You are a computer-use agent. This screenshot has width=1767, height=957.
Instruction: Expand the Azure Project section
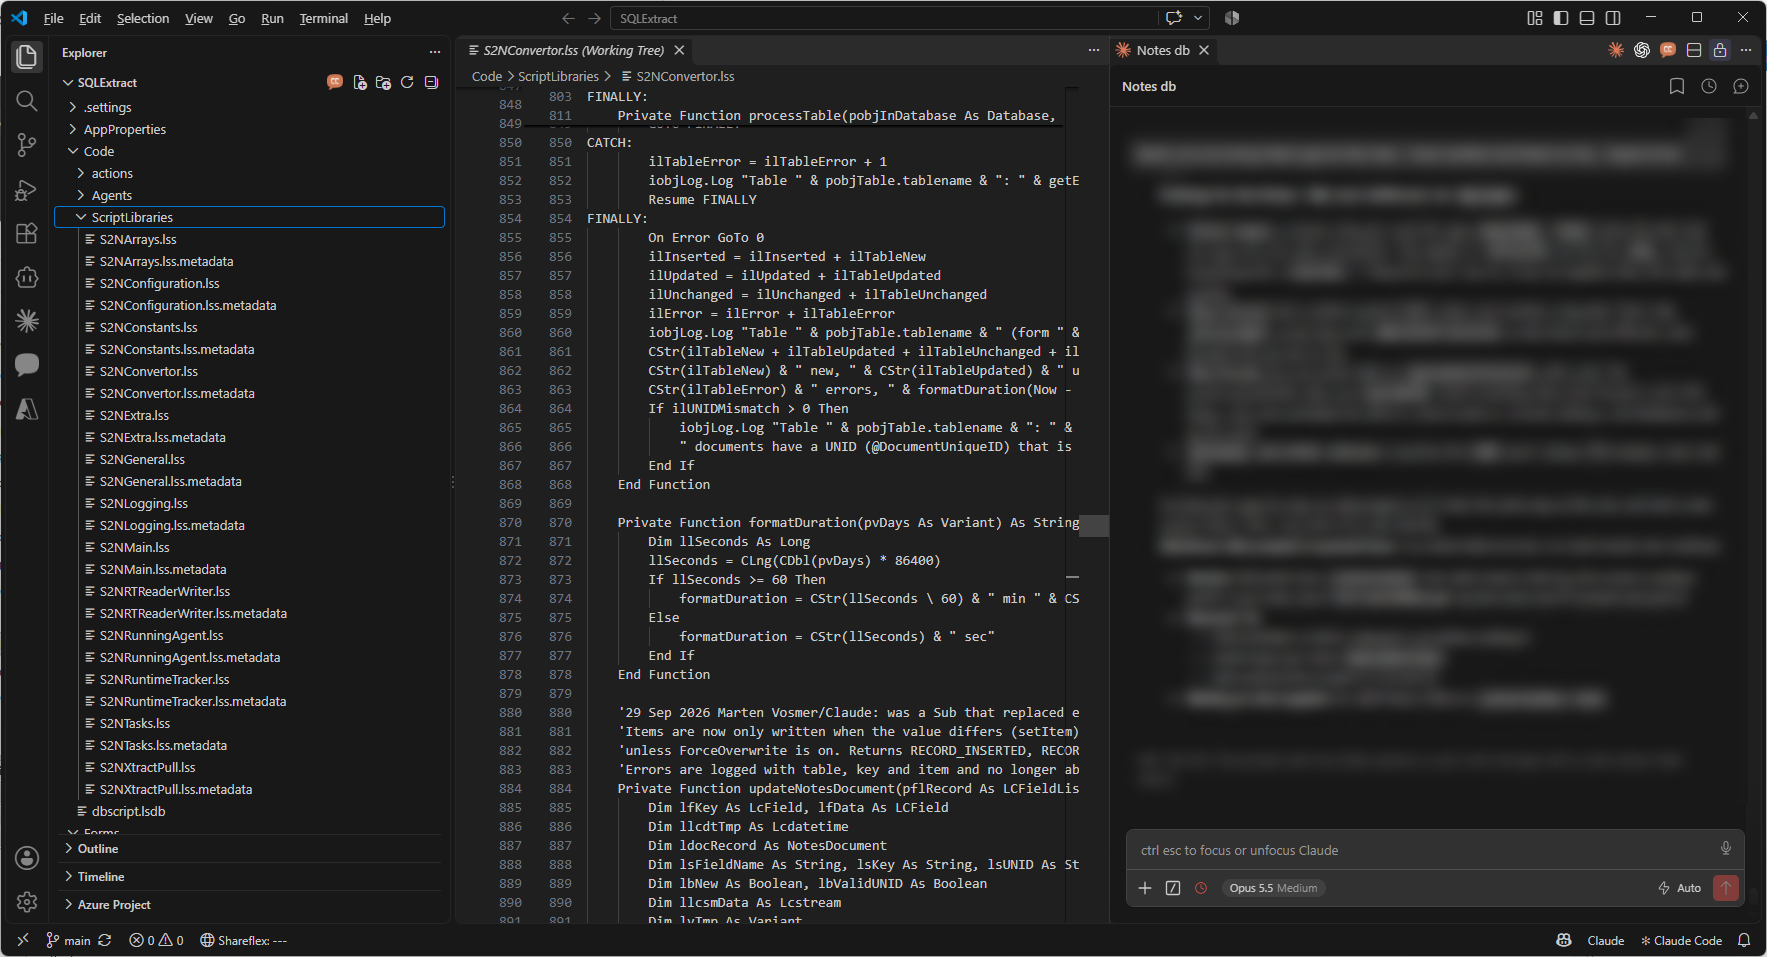pyautogui.click(x=248, y=904)
